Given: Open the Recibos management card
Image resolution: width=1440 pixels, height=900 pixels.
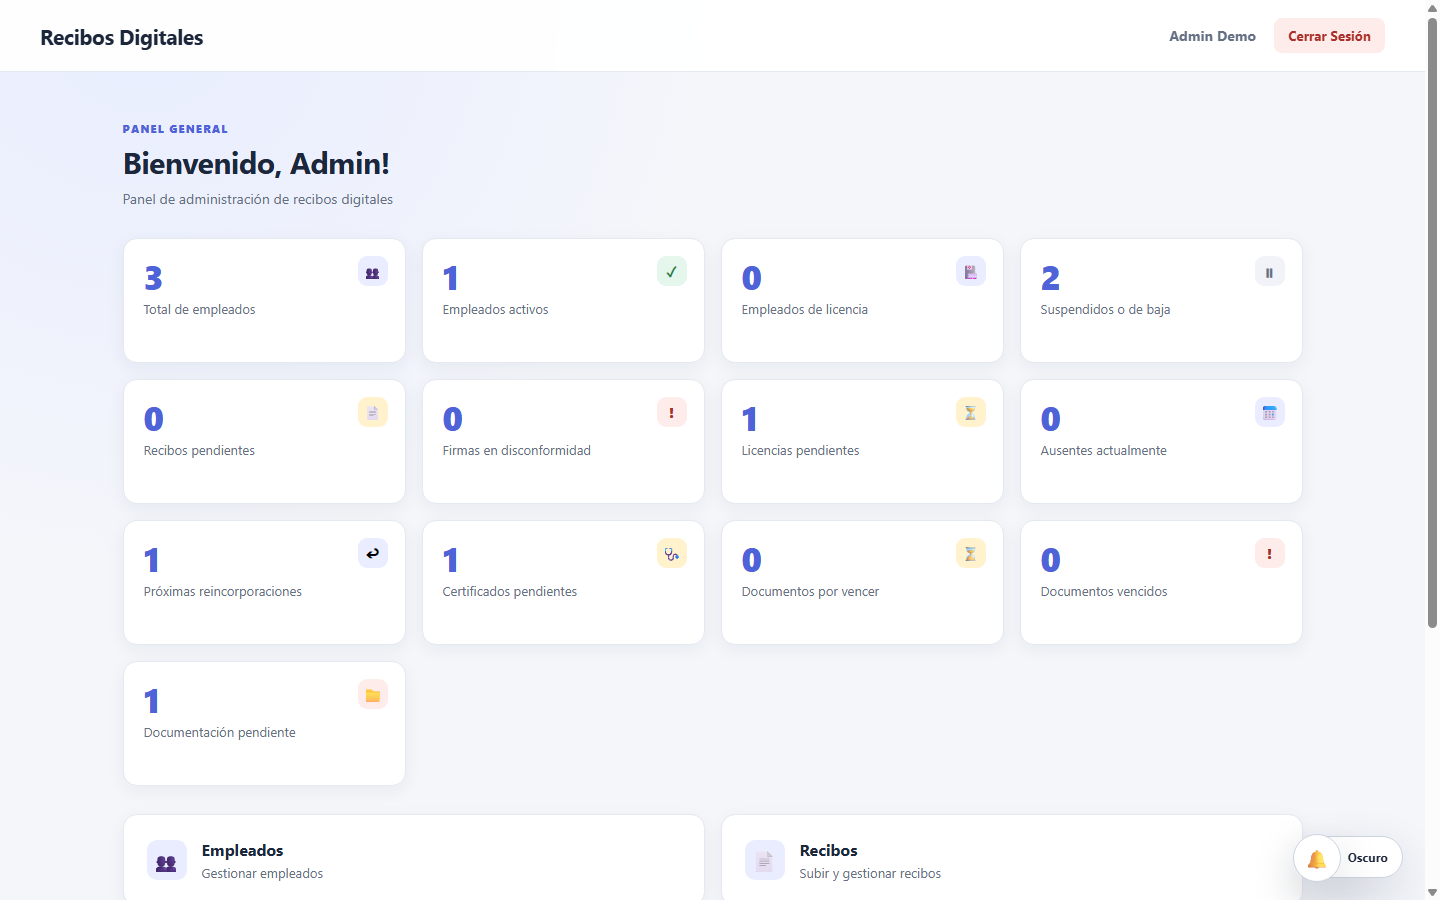Looking at the screenshot, I should pyautogui.click(x=1012, y=858).
